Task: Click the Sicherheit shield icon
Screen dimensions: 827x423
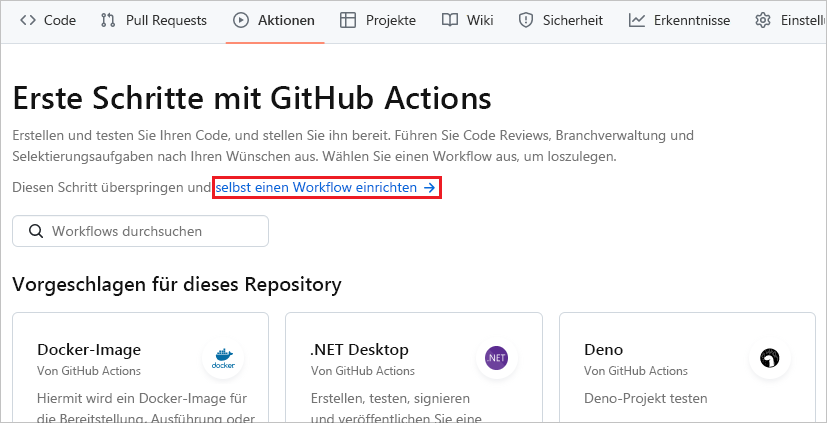Action: [526, 20]
